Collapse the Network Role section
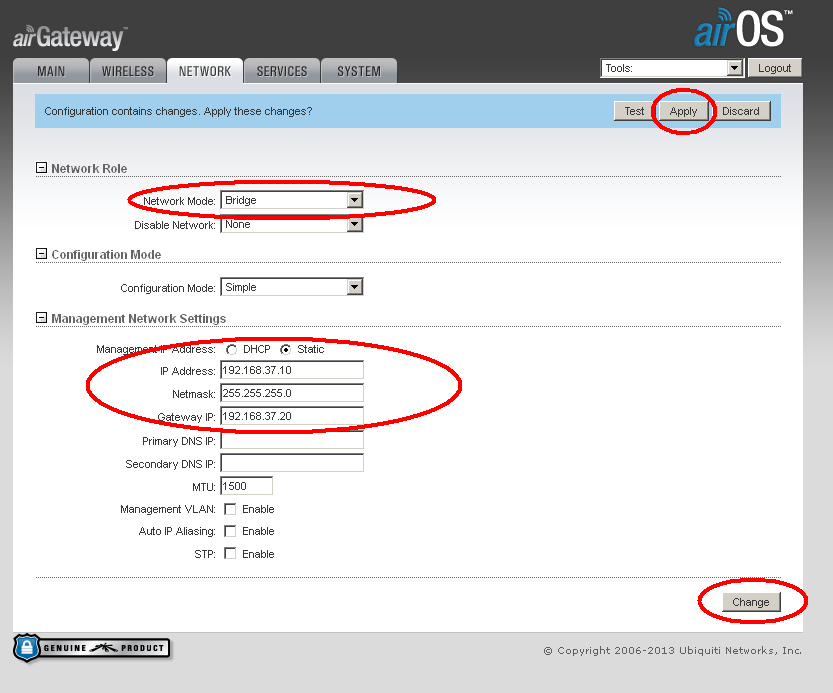The width and height of the screenshot is (833, 693). (41, 168)
